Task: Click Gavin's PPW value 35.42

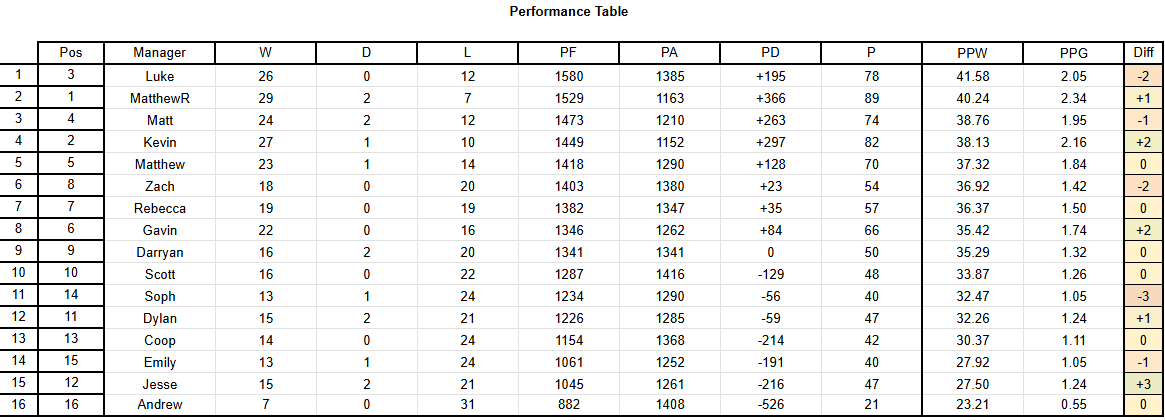Action: (973, 230)
